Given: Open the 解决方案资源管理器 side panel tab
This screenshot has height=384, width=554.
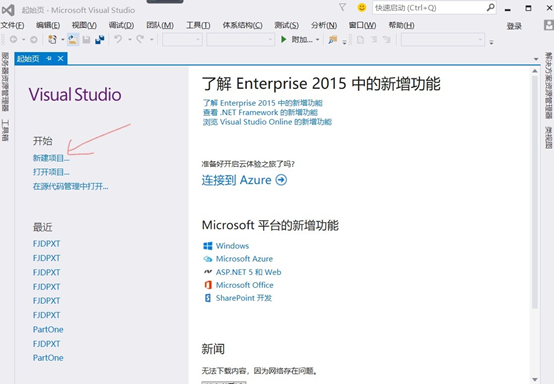Looking at the screenshot, I should [x=548, y=86].
